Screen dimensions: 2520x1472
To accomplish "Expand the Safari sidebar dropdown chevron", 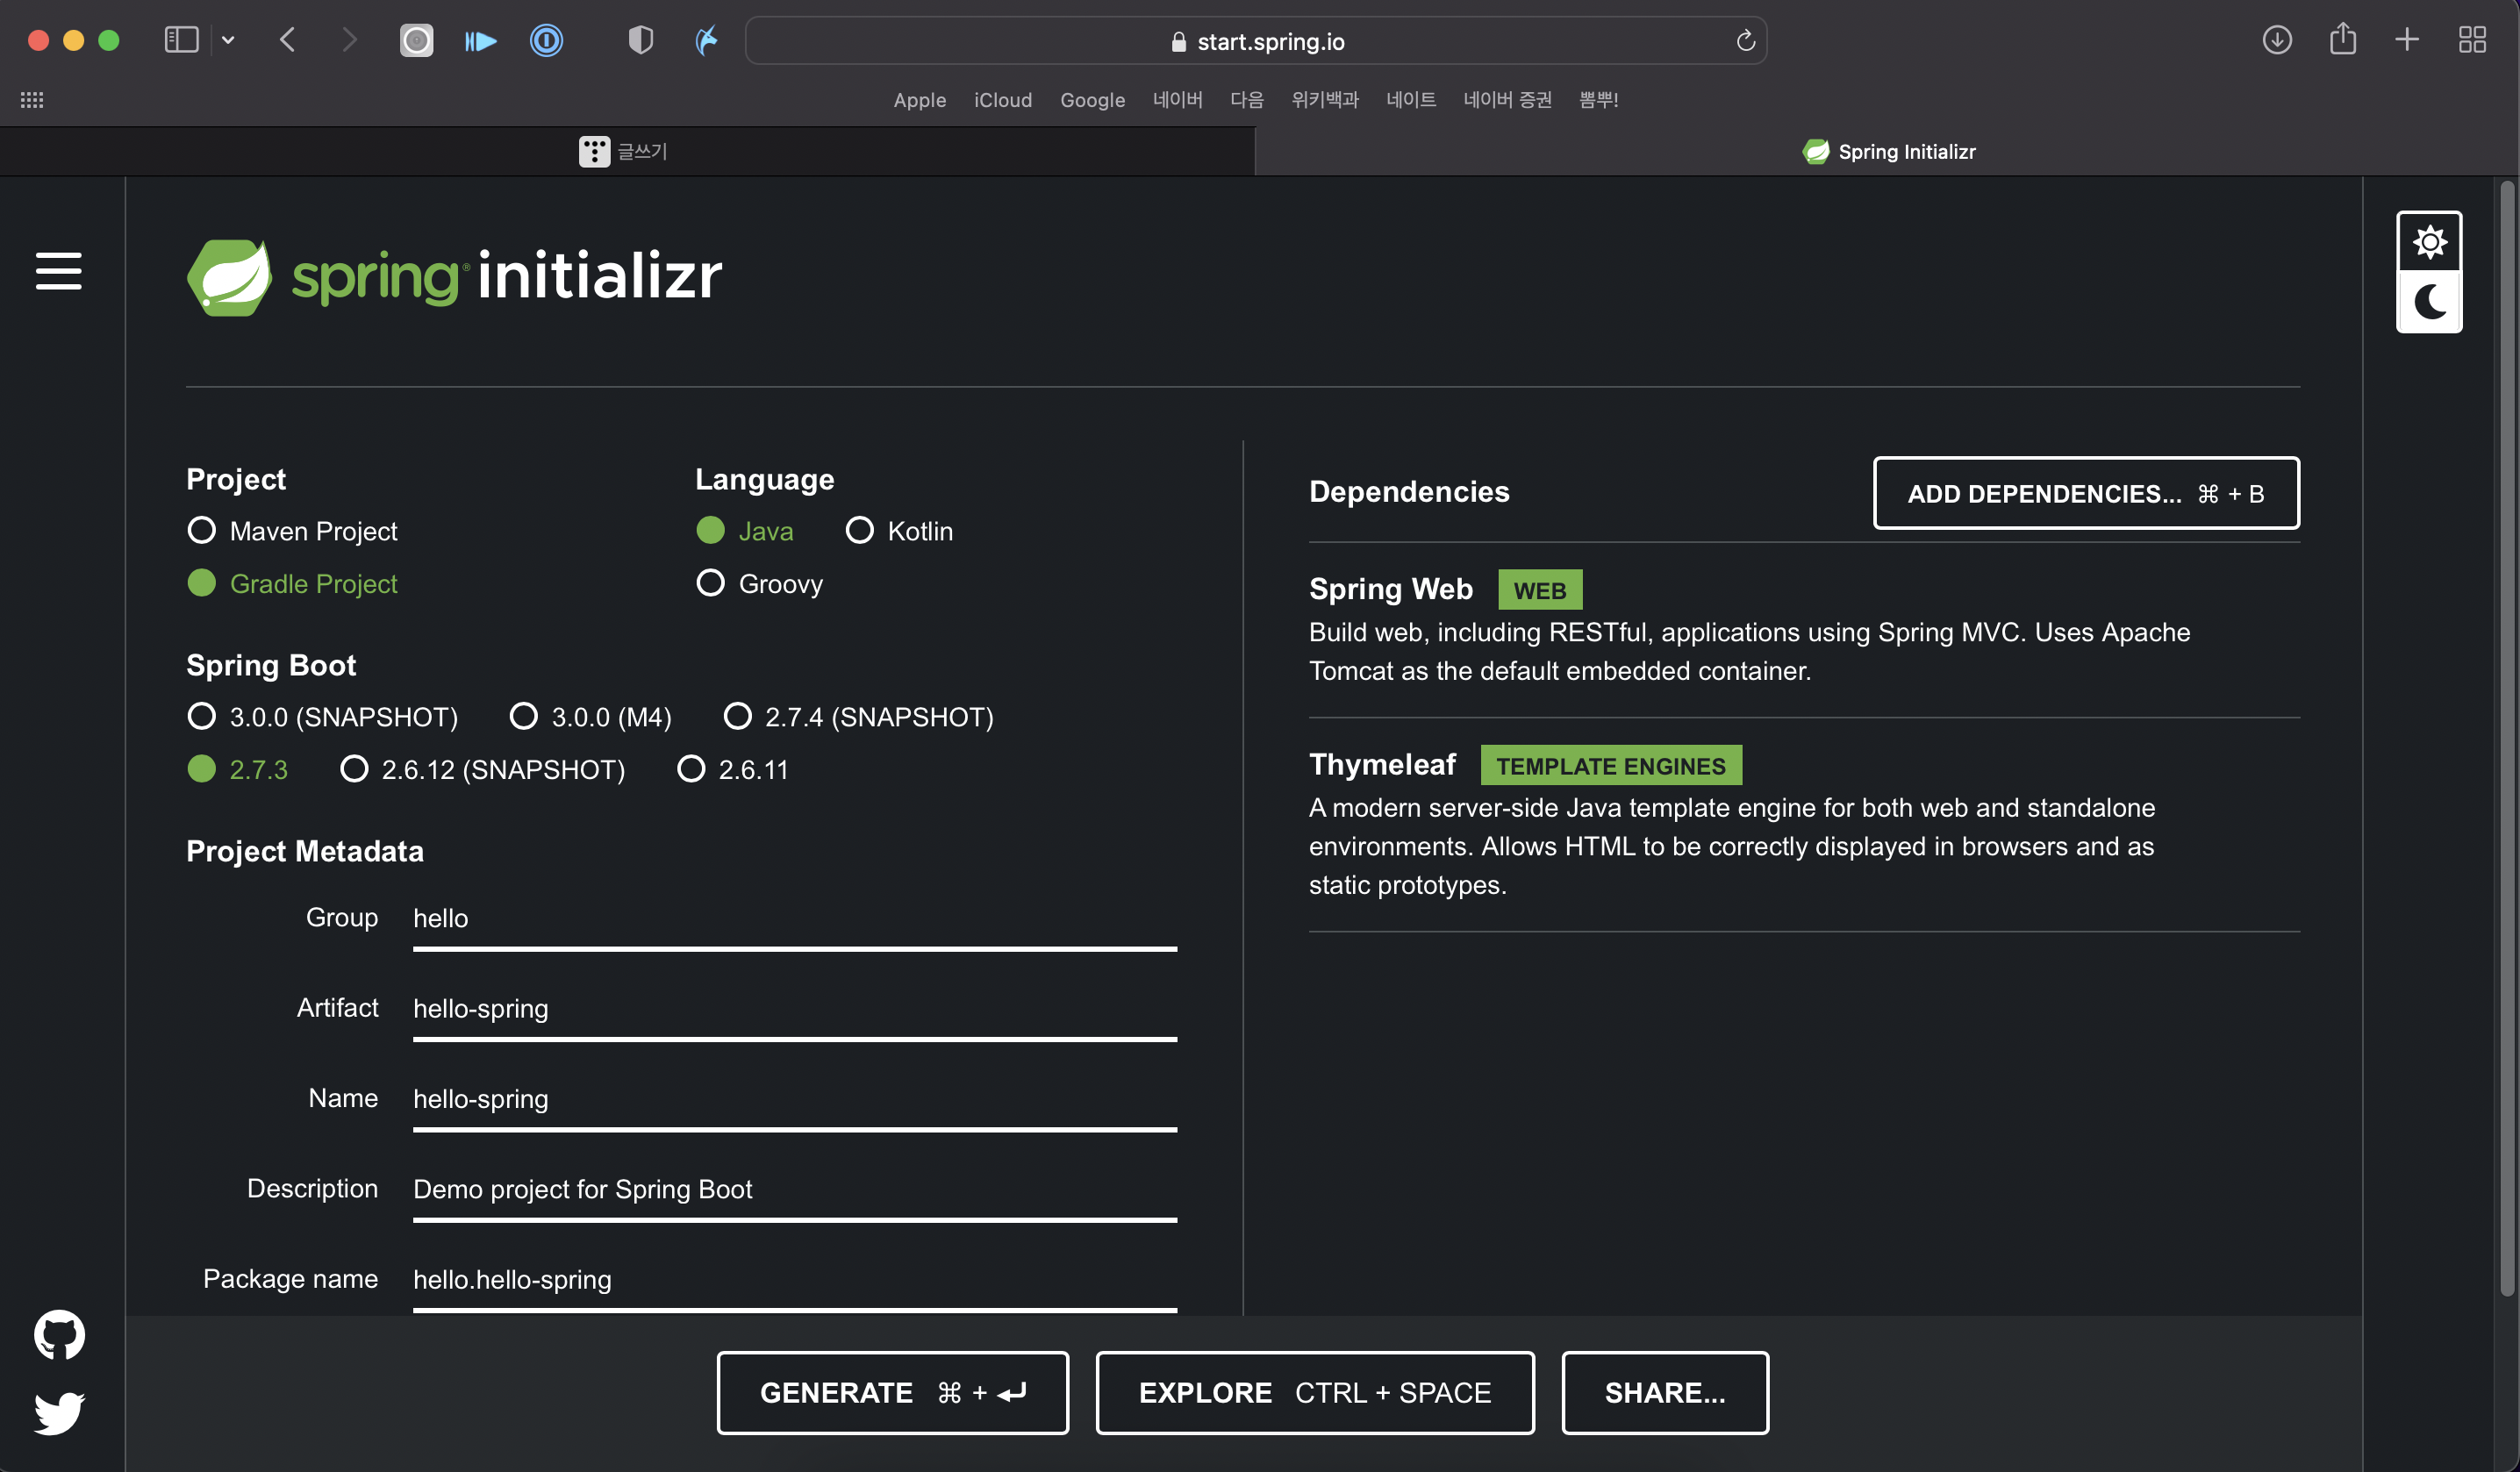I will point(228,40).
